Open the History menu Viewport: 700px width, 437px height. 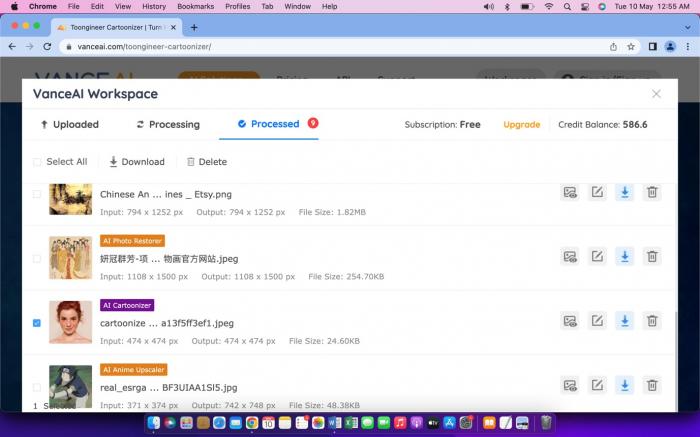point(154,7)
